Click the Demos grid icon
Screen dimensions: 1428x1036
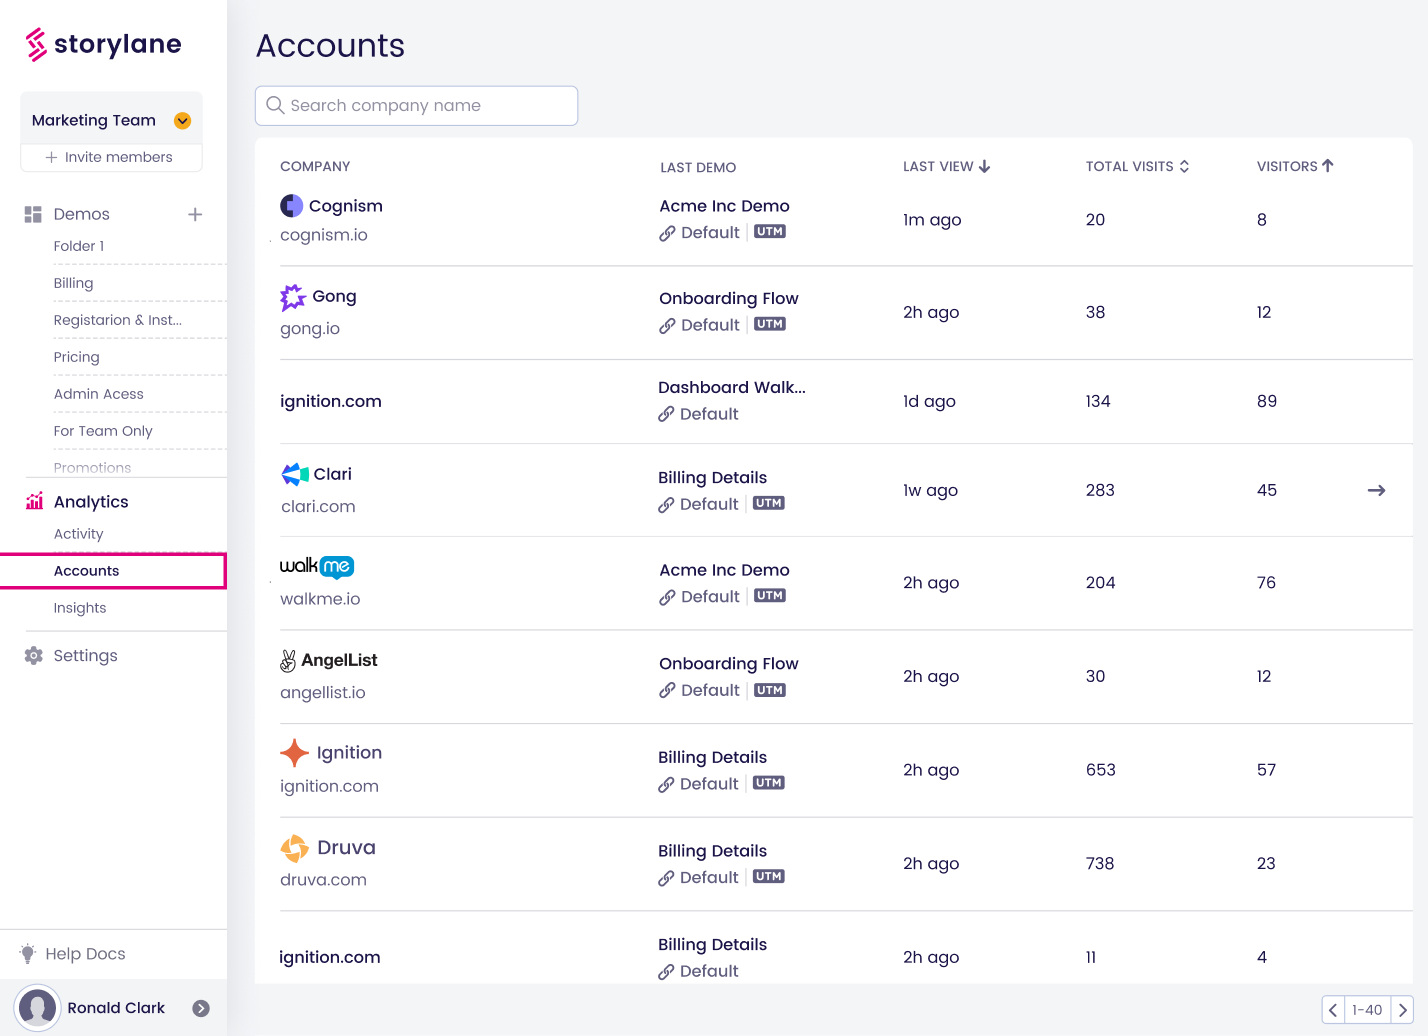(33, 214)
